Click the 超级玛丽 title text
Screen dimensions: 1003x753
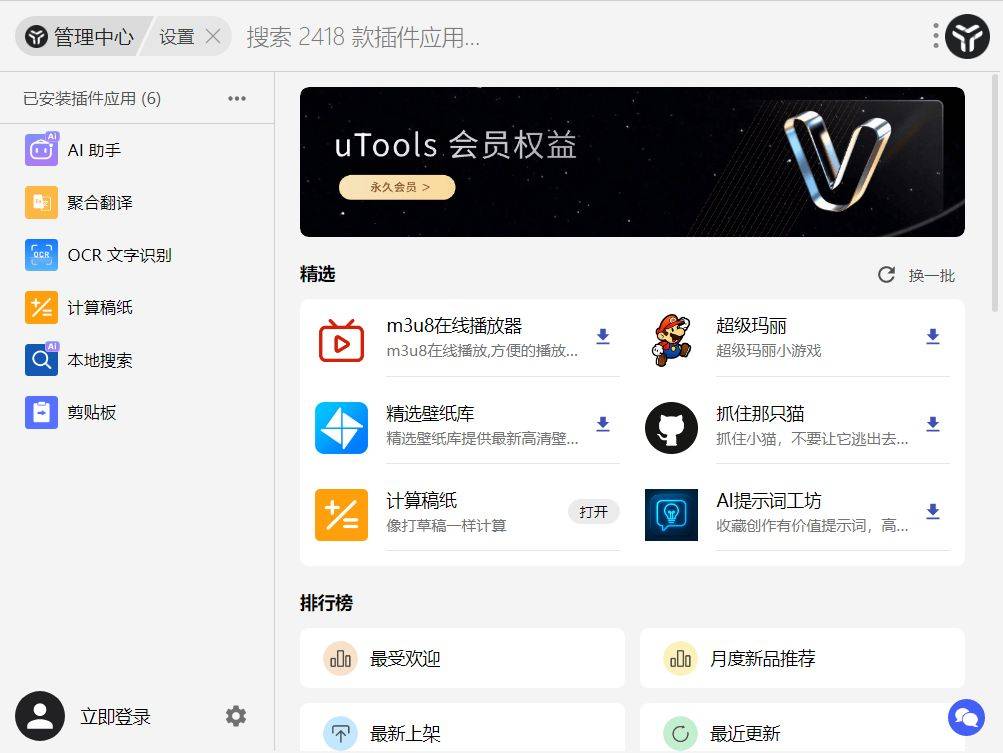[x=752, y=326]
